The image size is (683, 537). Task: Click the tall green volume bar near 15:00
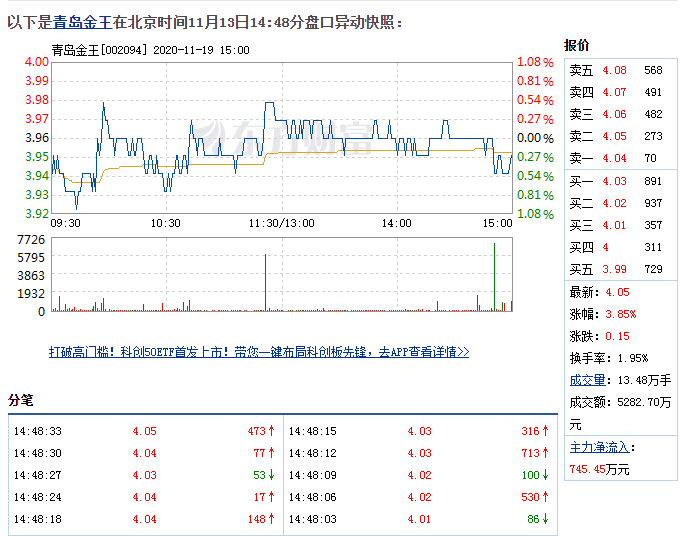(x=494, y=277)
